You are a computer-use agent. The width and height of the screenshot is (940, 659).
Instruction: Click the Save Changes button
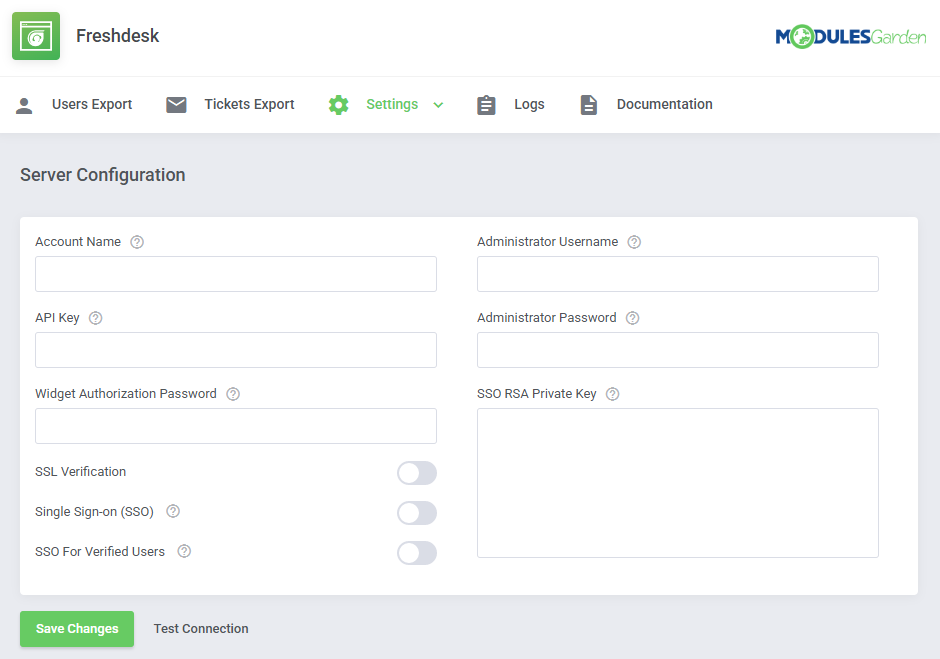(77, 628)
